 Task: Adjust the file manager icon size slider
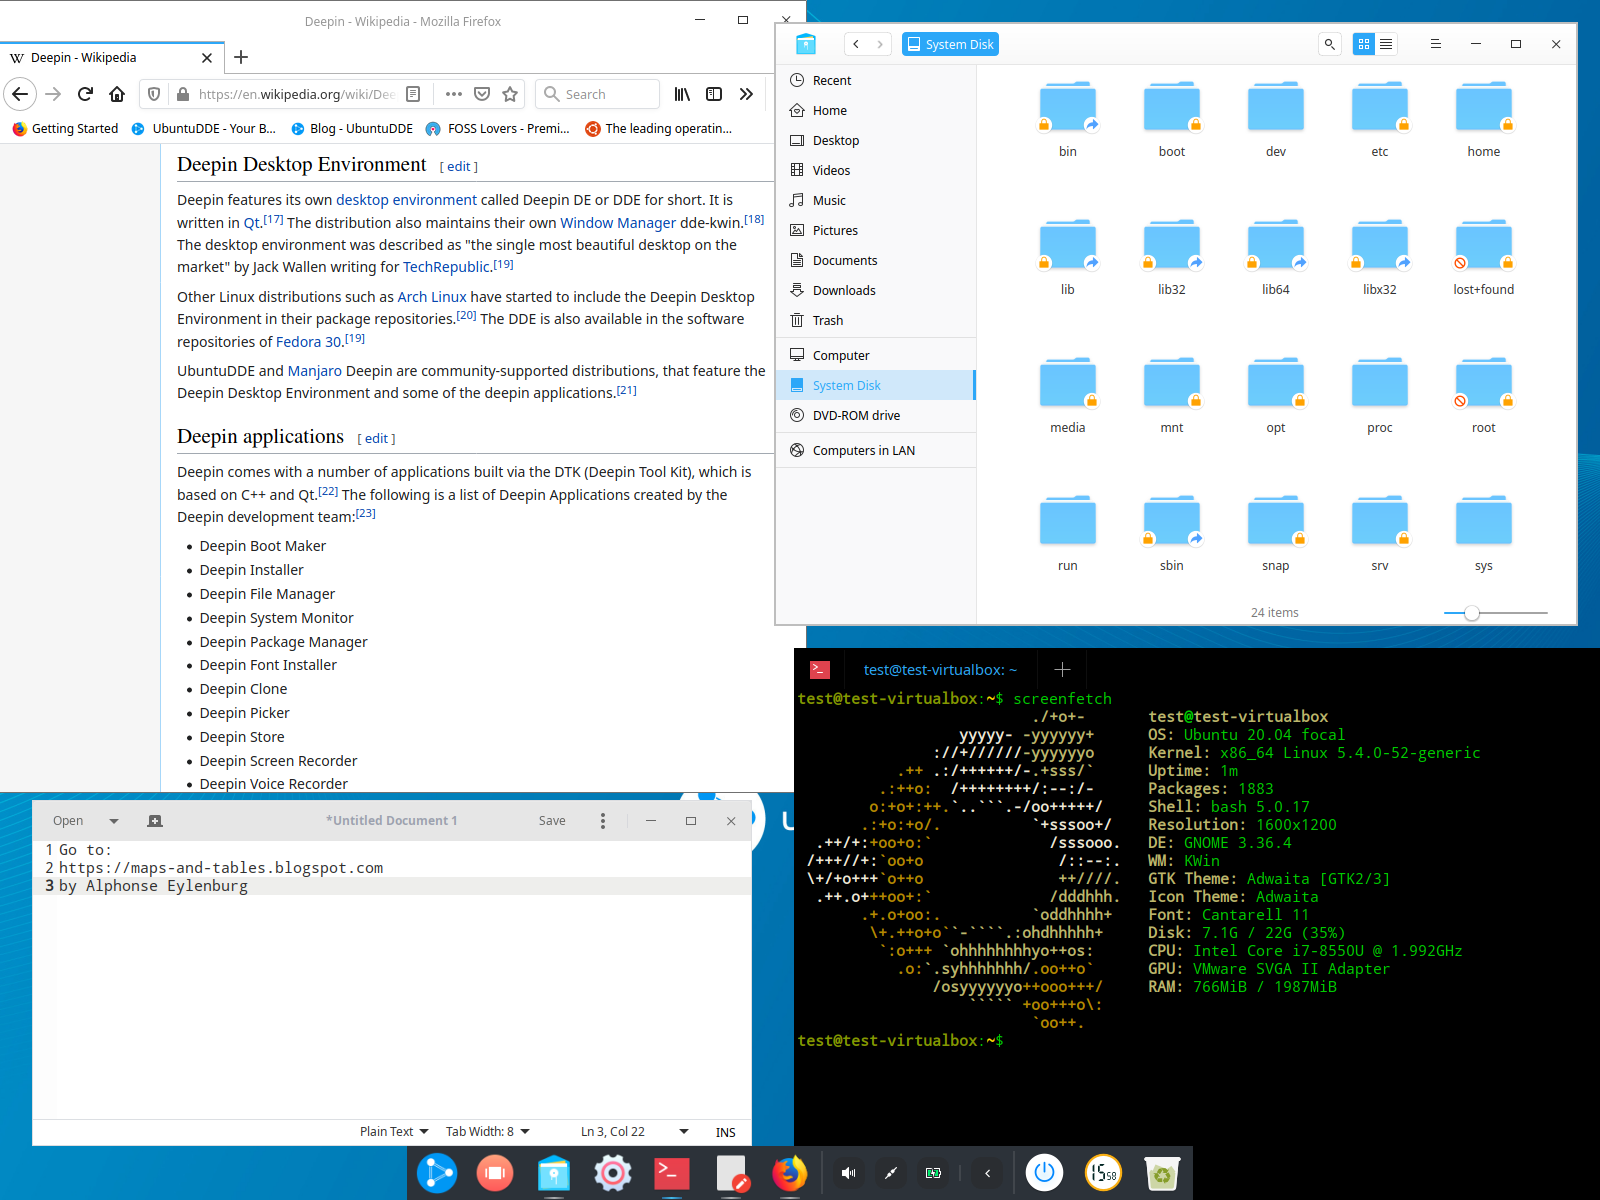(1471, 613)
